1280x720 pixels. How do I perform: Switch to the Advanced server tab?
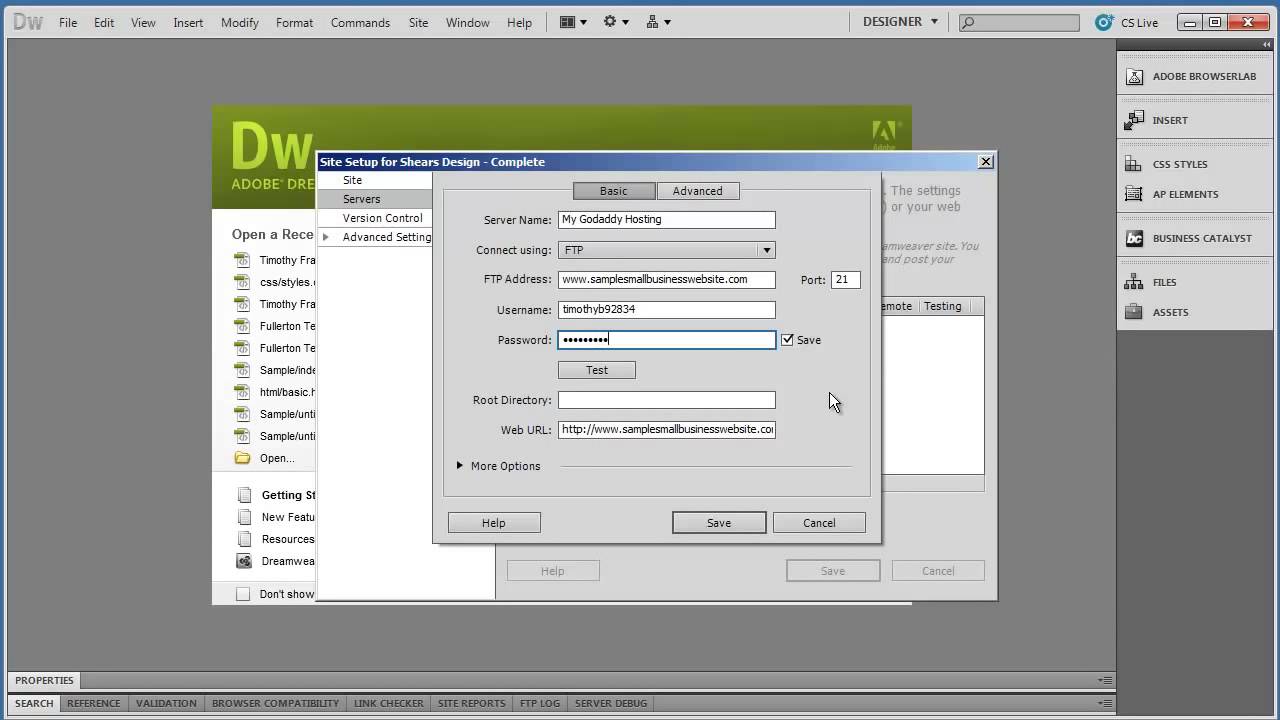697,191
